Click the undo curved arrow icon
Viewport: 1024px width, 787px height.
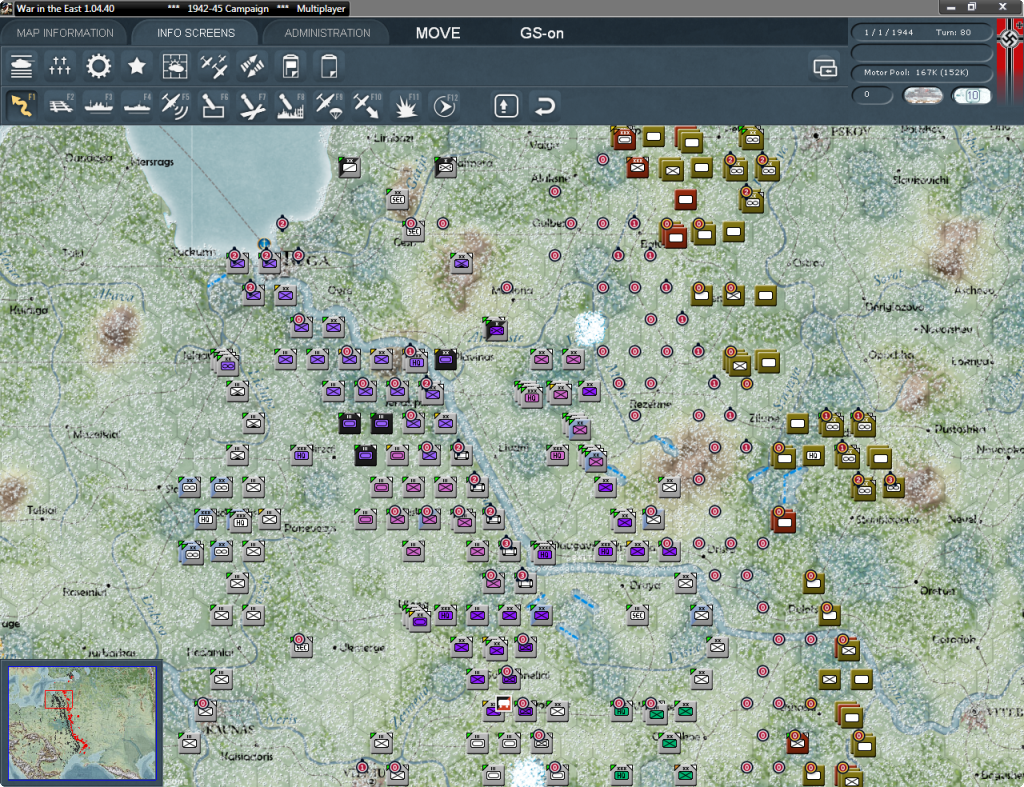[545, 105]
